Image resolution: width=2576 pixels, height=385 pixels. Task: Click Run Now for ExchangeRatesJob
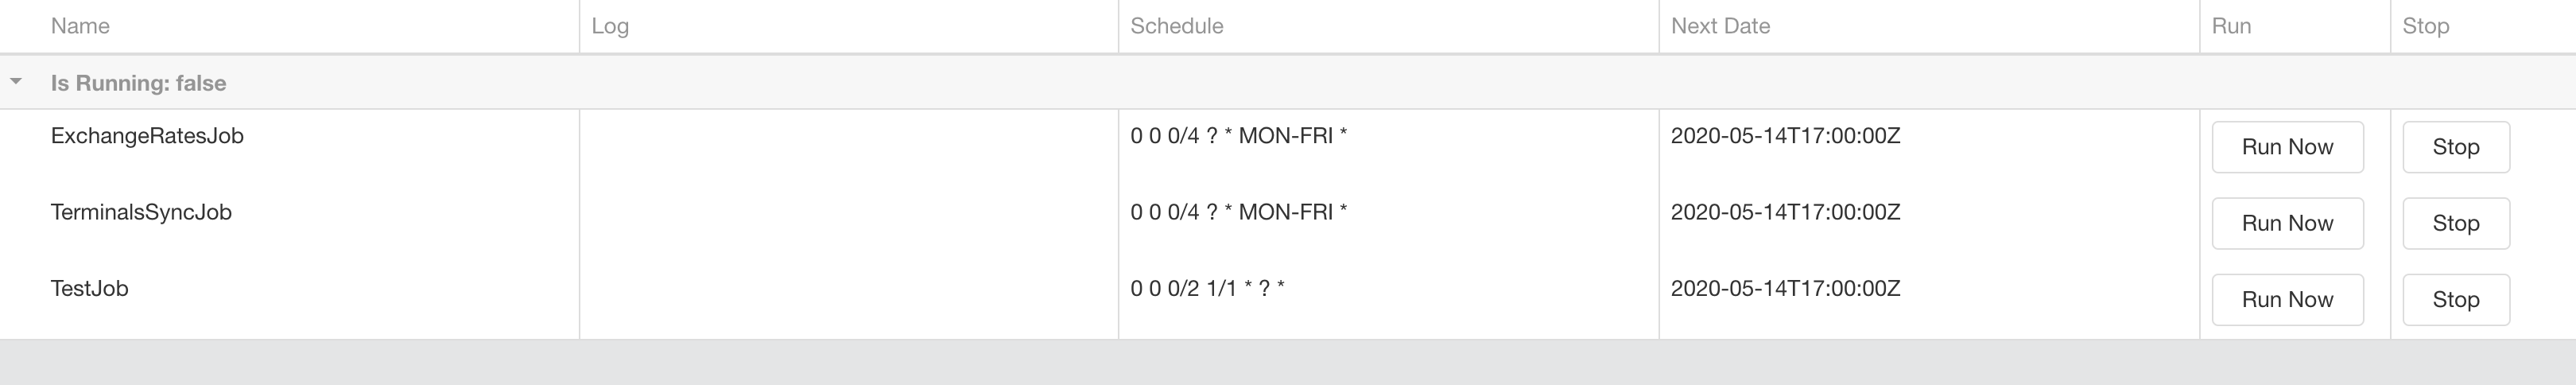[2287, 147]
